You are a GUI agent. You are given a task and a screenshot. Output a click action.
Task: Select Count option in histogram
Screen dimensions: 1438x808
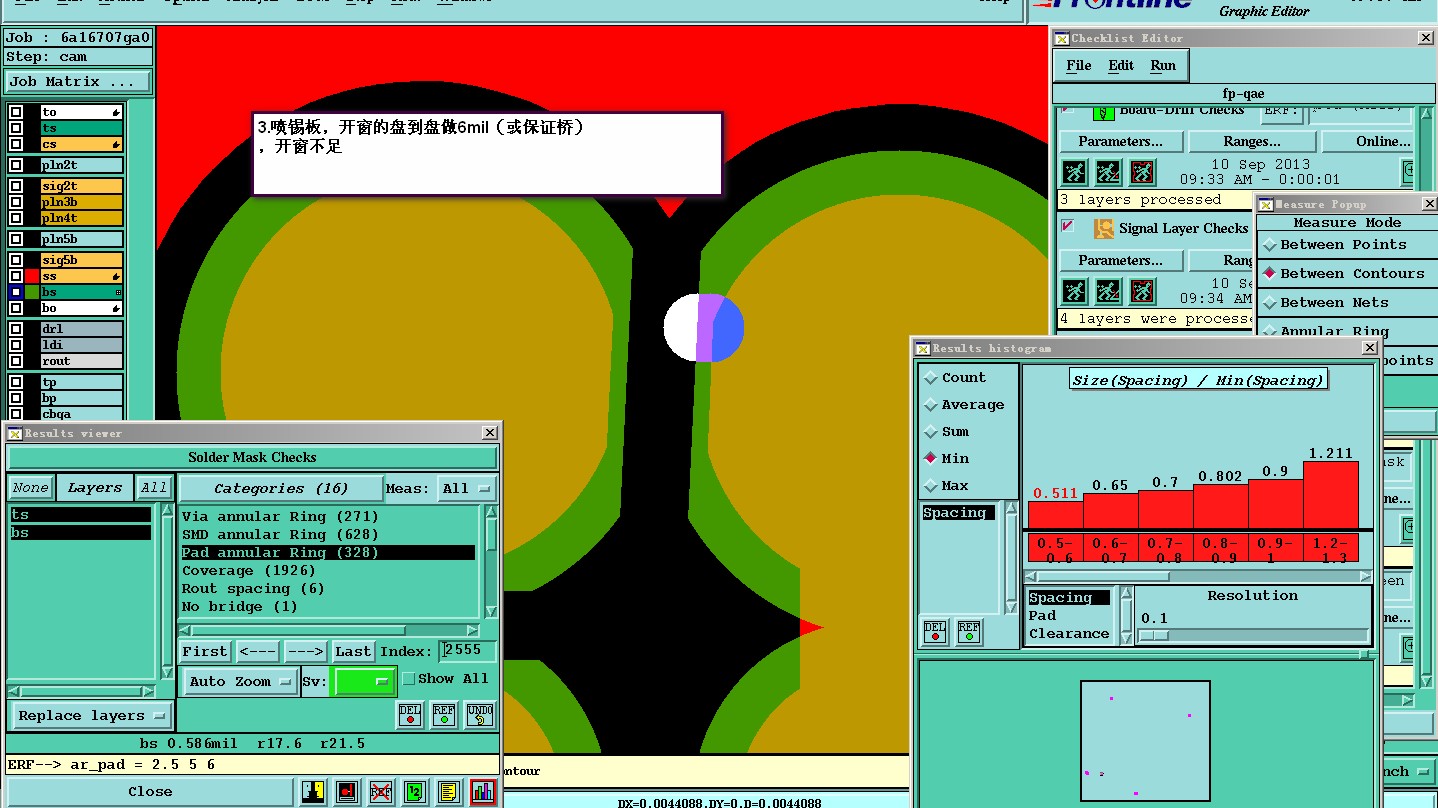pyautogui.click(x=931, y=378)
